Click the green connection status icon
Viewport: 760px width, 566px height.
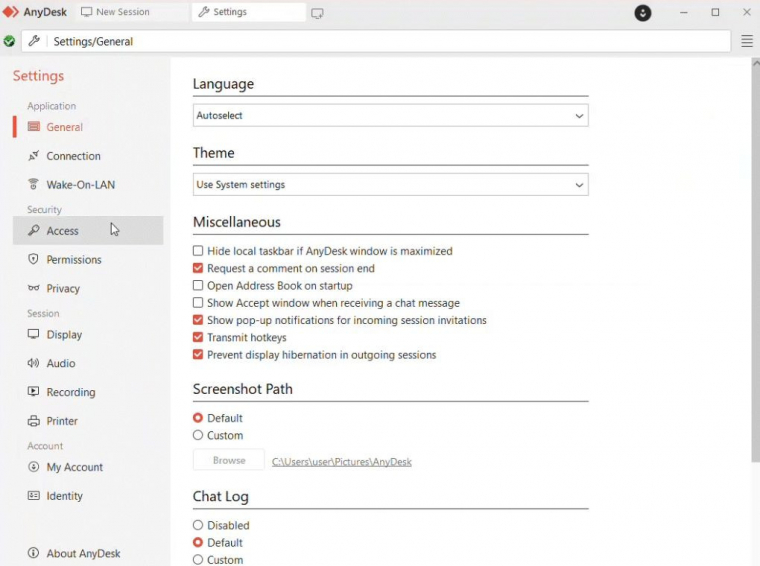click(9, 41)
